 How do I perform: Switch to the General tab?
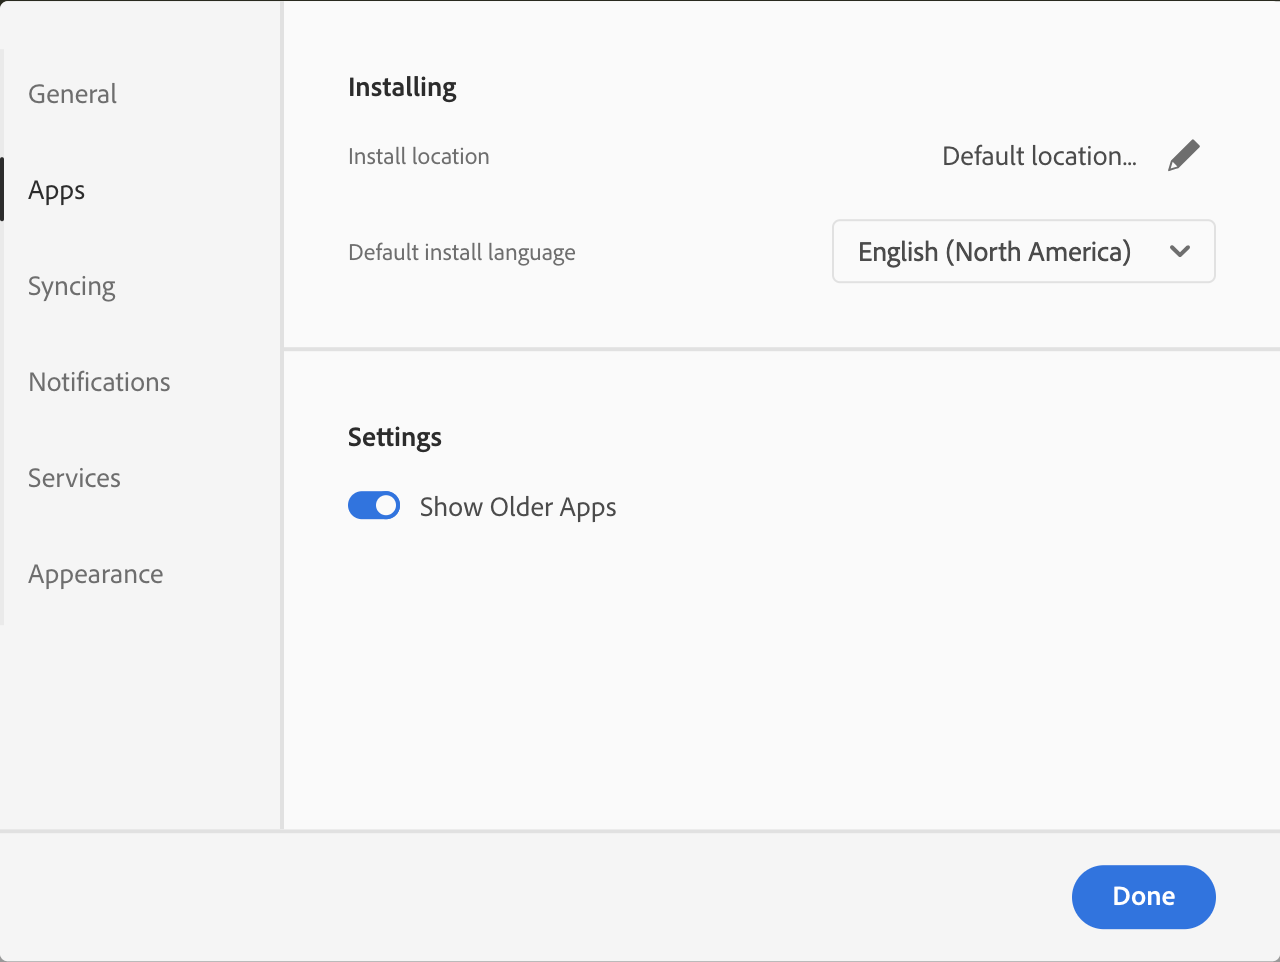tap(72, 94)
